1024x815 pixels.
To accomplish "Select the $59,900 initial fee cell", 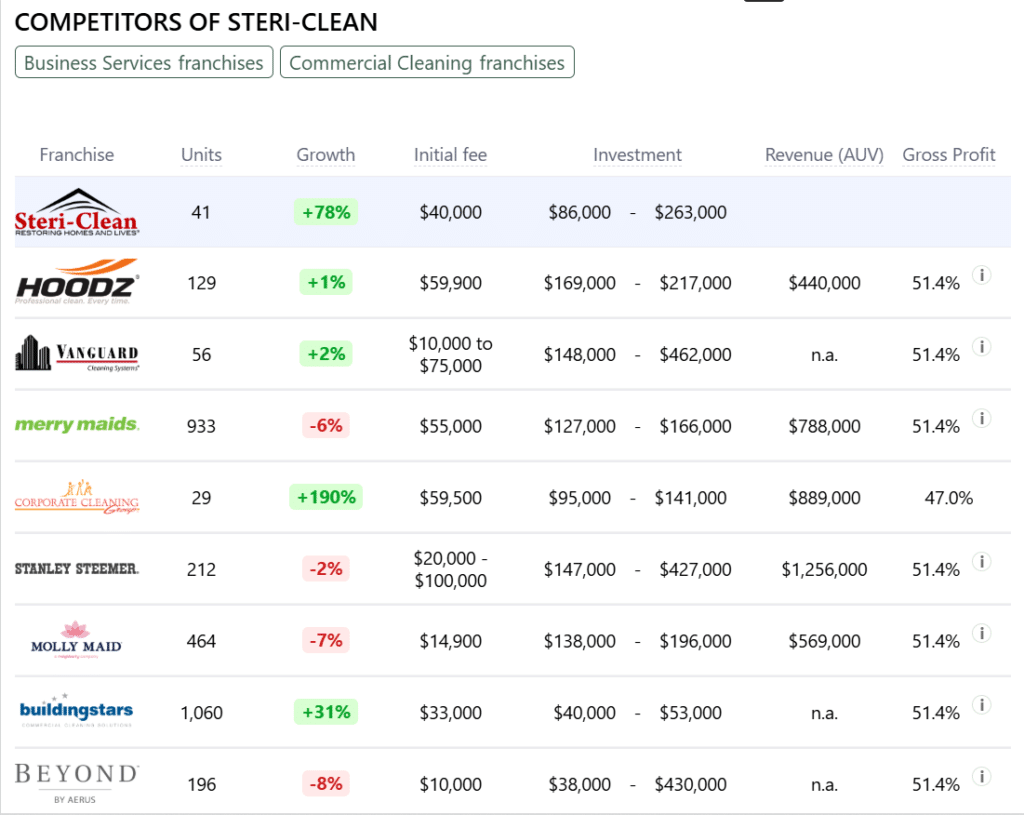I will tap(451, 283).
